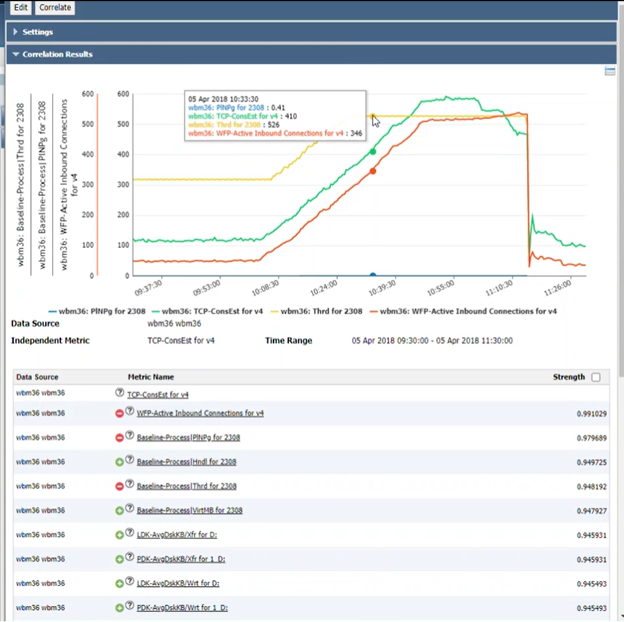Expand the Settings section
Screen dimensions: 624x622
pyautogui.click(x=38, y=32)
